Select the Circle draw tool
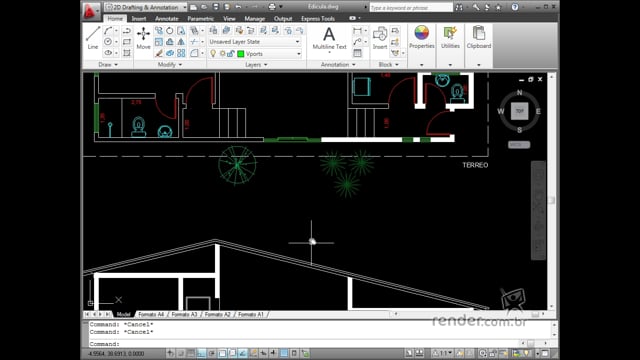The image size is (640, 360). (x=108, y=42)
